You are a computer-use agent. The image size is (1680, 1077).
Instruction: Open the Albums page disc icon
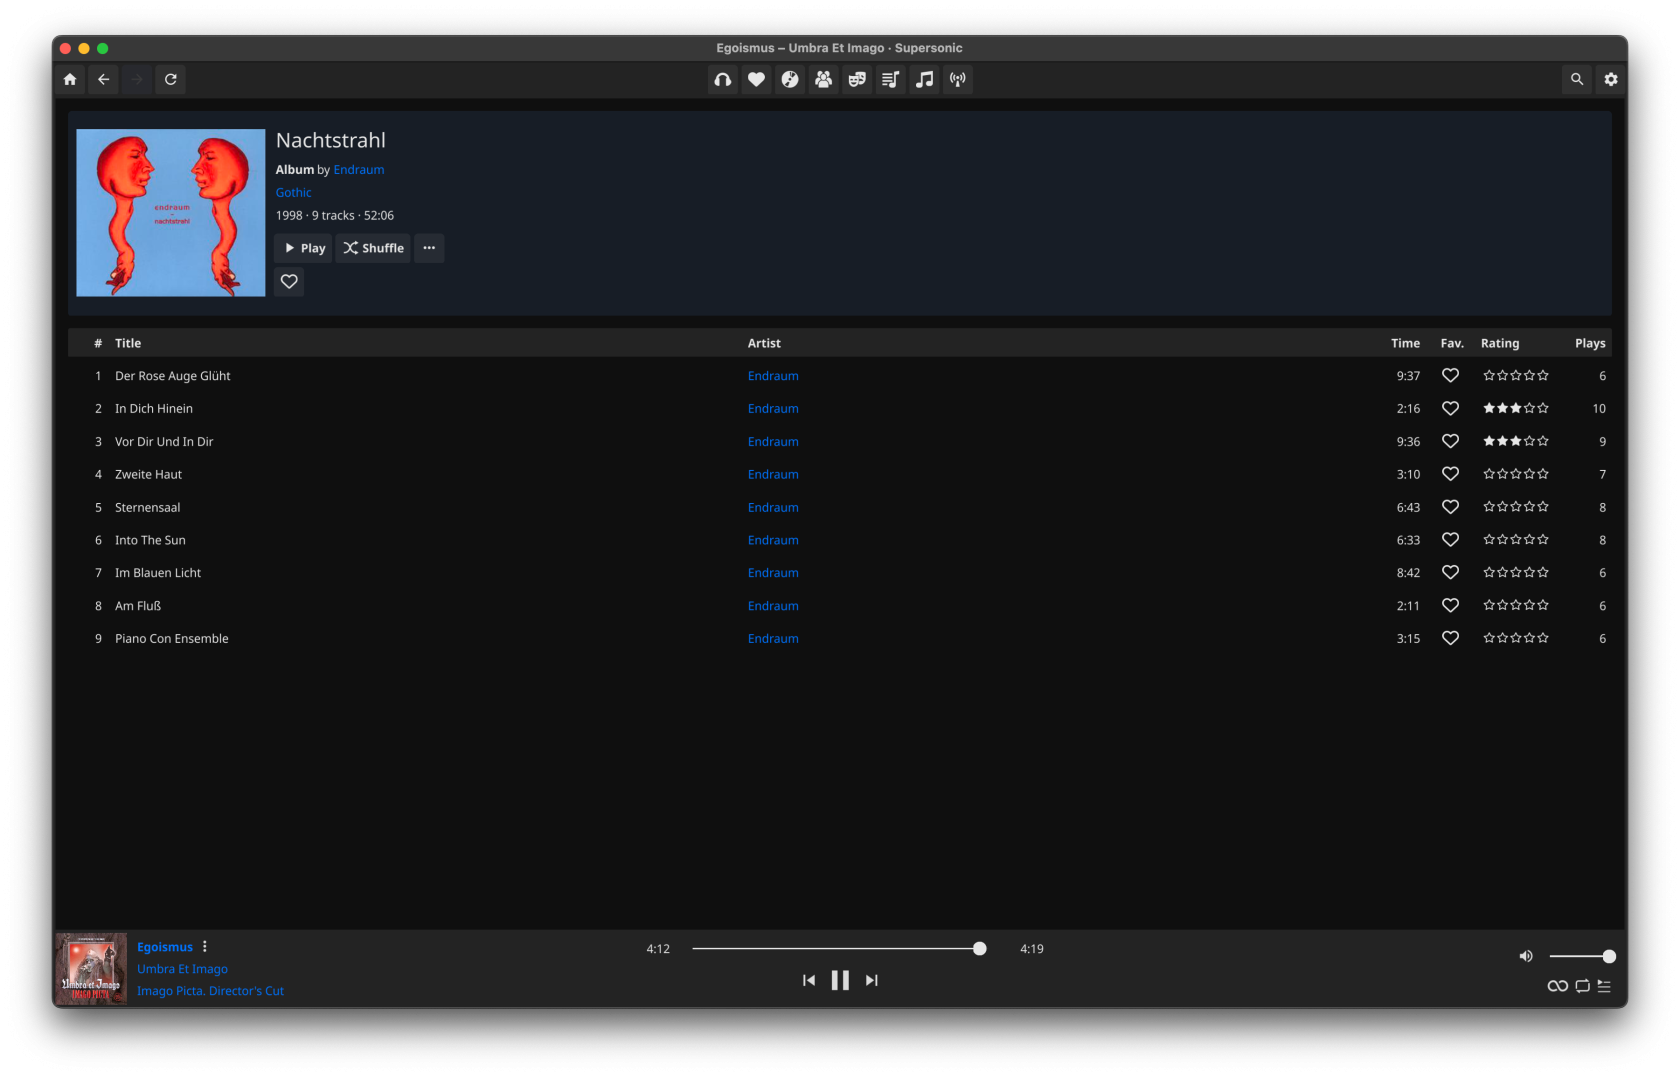[x=790, y=80]
